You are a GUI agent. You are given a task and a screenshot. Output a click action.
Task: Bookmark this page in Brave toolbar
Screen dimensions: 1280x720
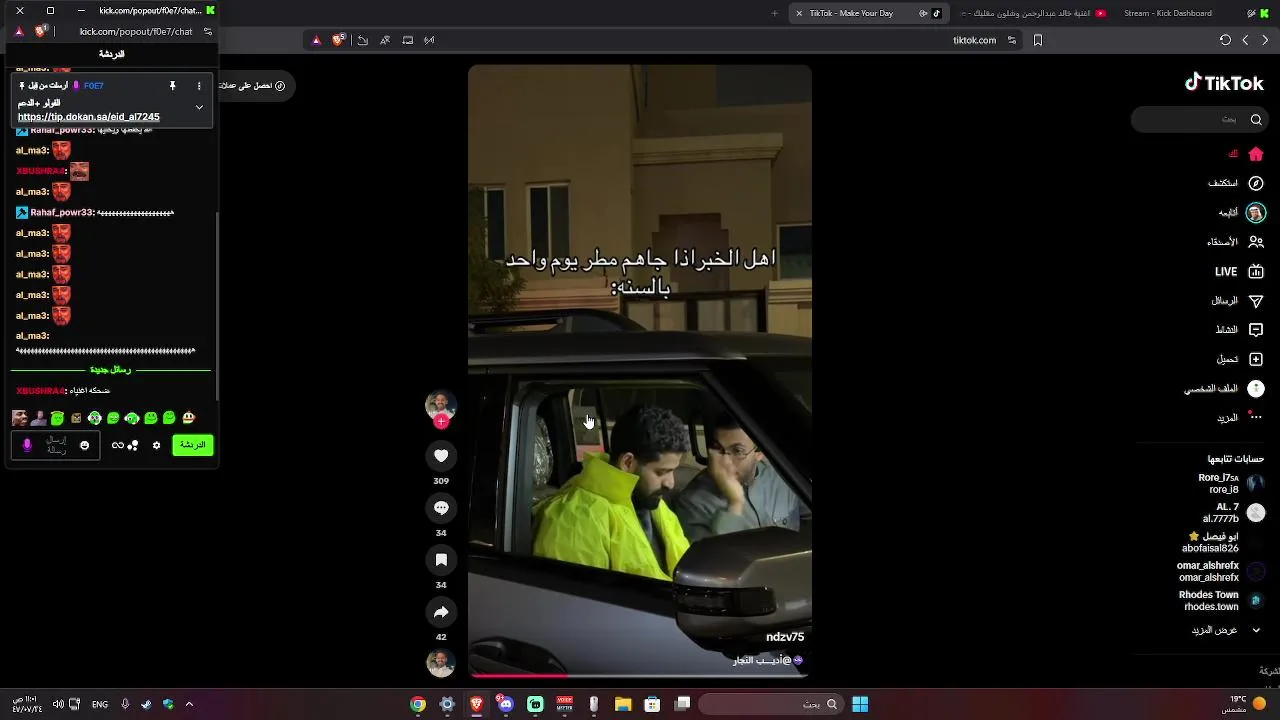coord(1038,40)
